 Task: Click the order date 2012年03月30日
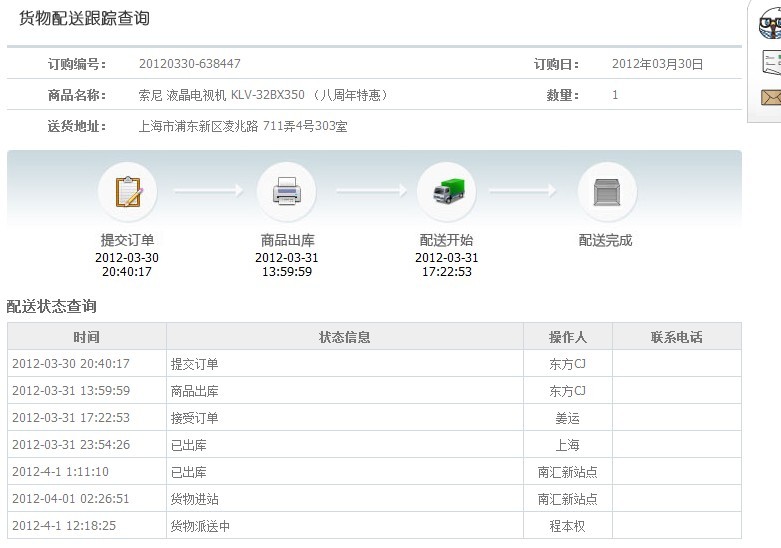tap(657, 64)
